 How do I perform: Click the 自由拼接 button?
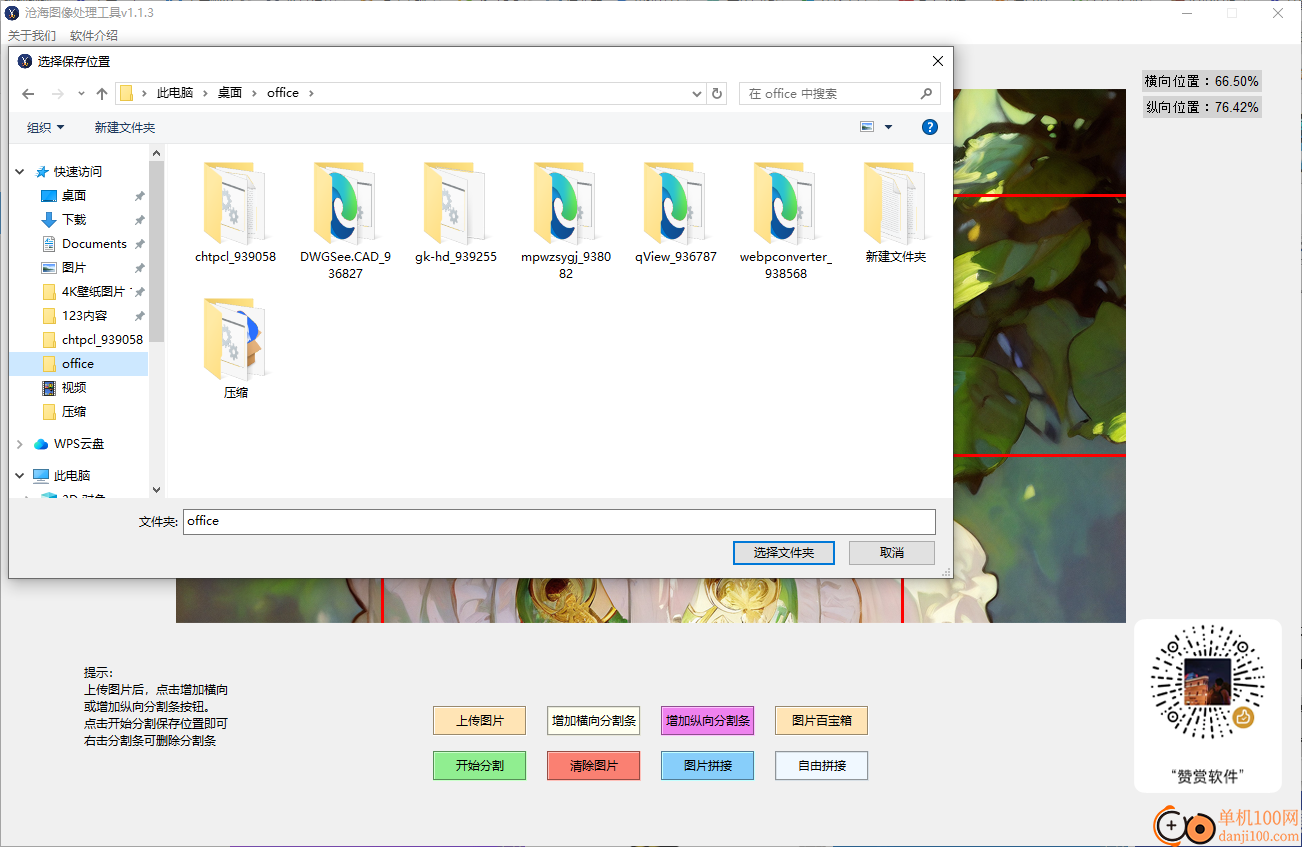point(822,766)
